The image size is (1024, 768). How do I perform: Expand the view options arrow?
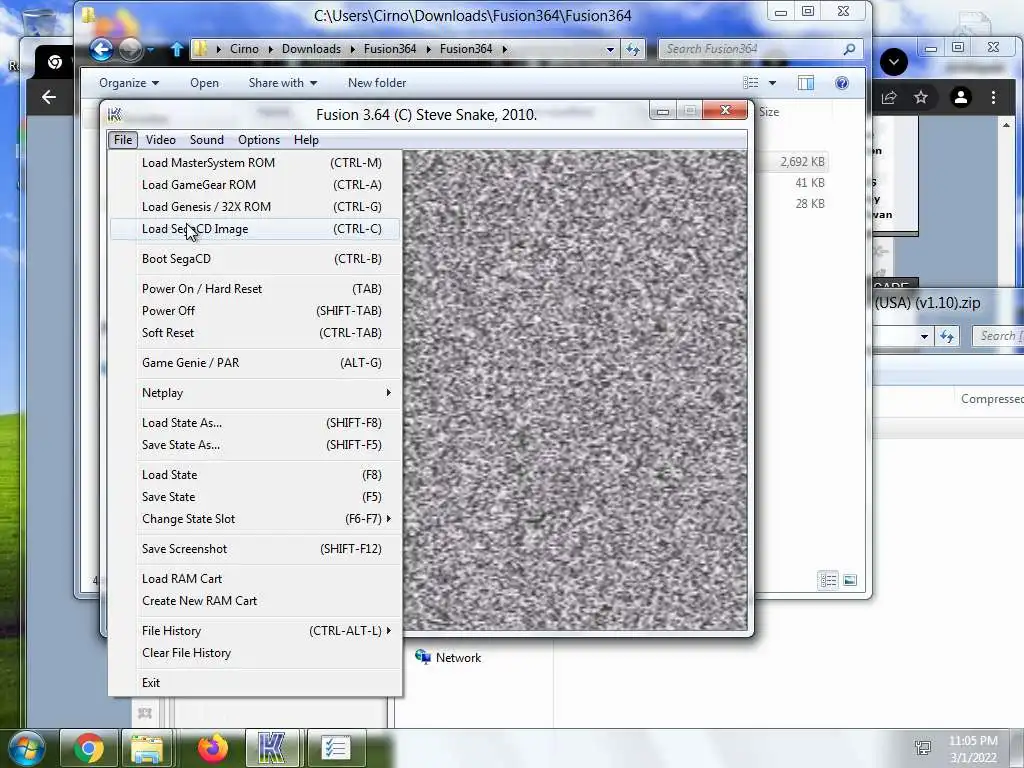point(773,83)
